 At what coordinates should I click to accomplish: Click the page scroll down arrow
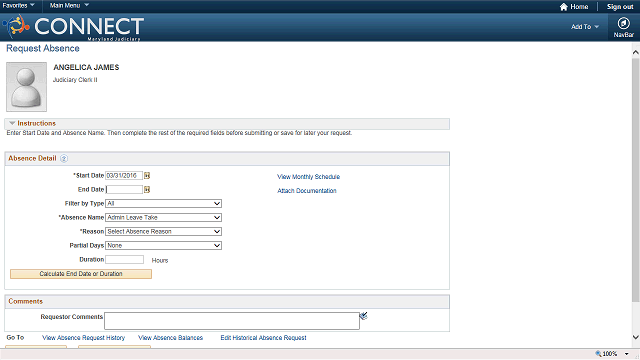click(x=636, y=337)
